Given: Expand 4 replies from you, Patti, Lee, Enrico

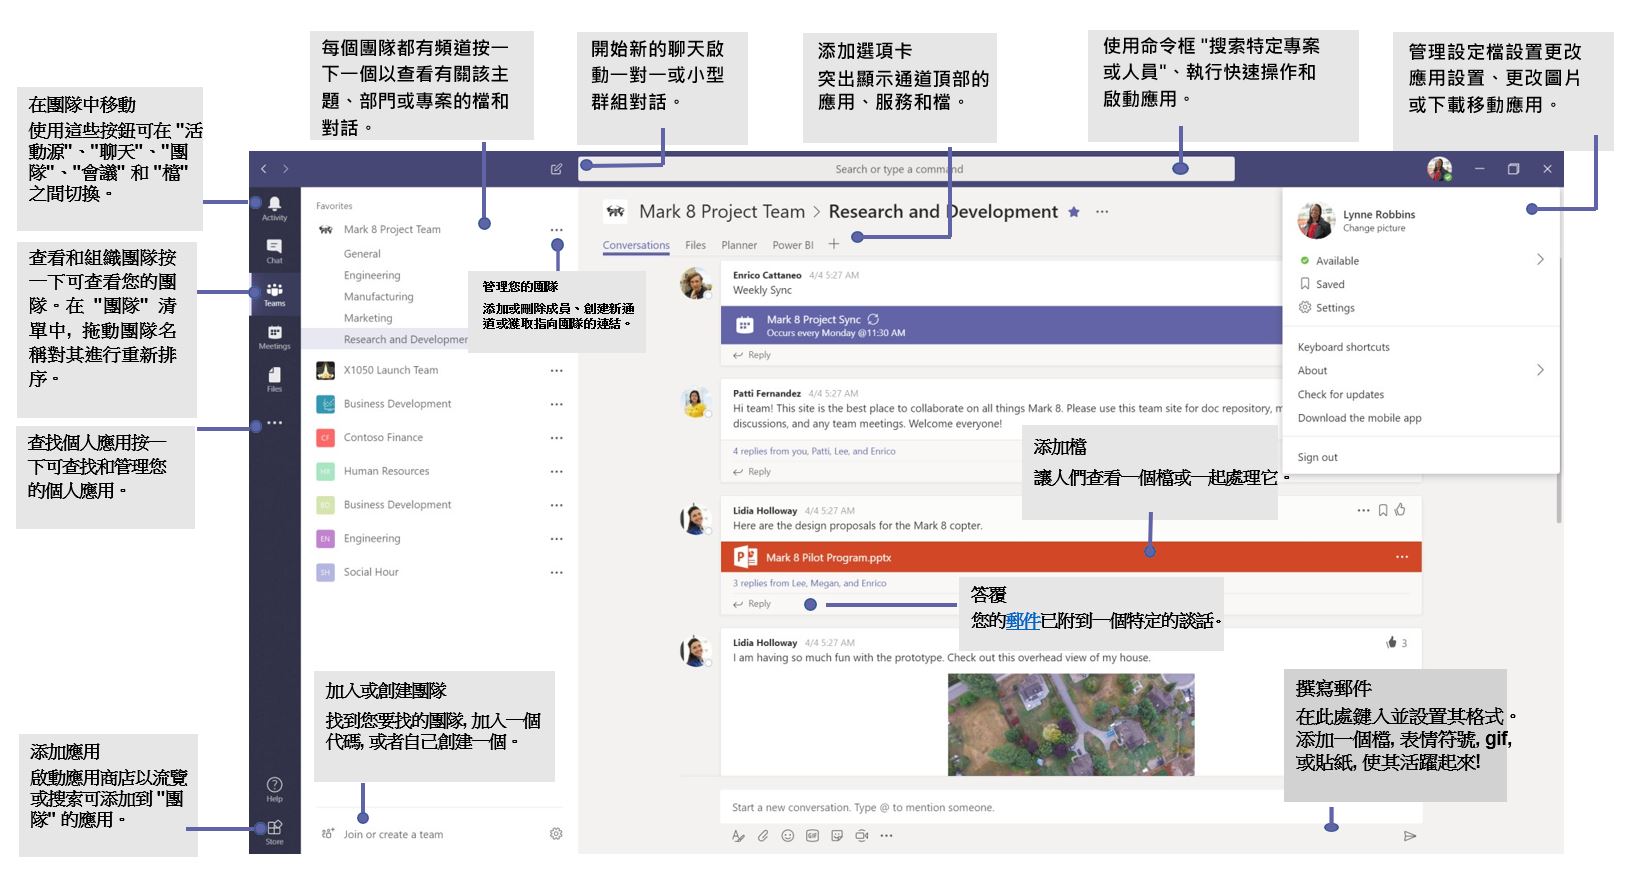Looking at the screenshot, I should (x=814, y=451).
